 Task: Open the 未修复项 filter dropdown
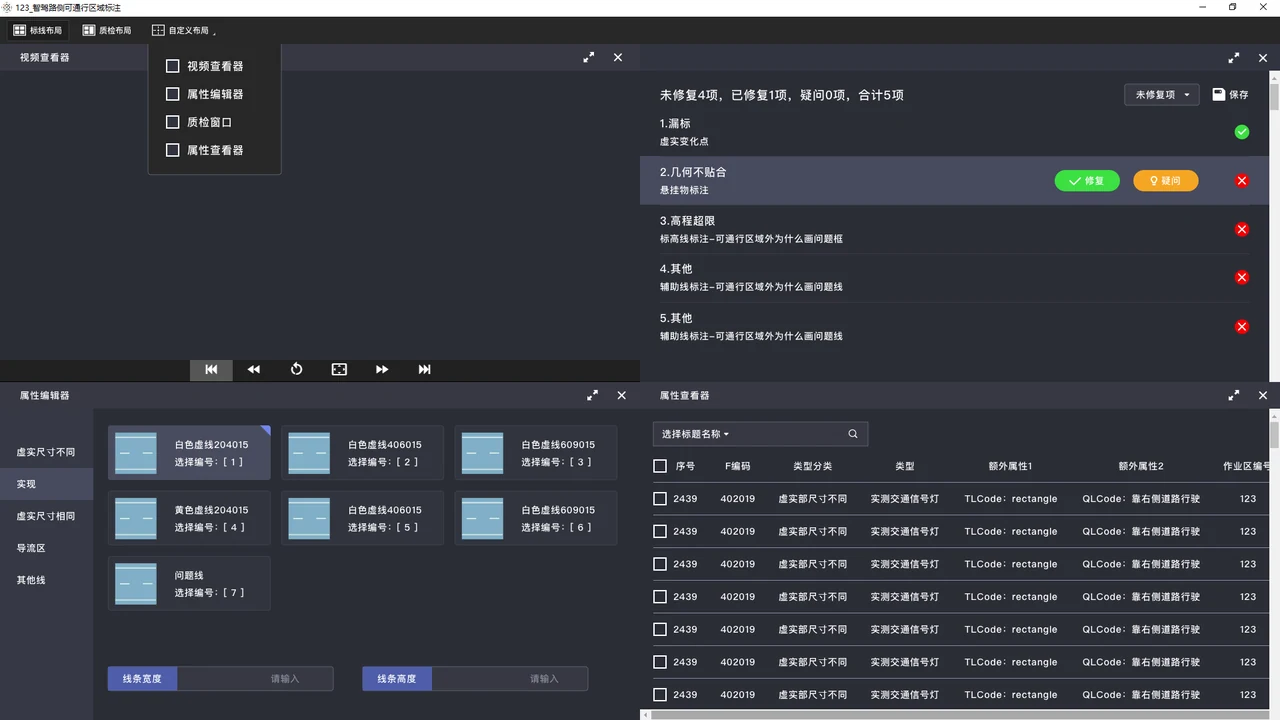point(1162,95)
